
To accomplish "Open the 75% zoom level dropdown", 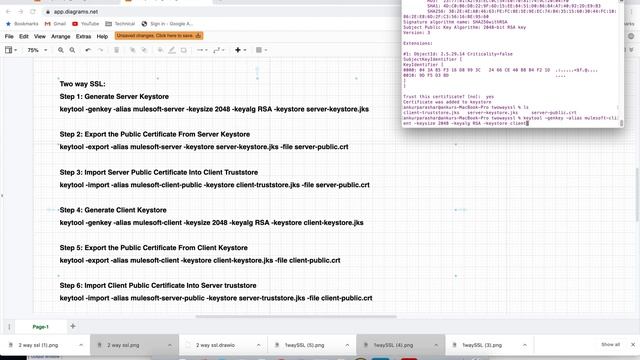I will pyautogui.click(x=37, y=50).
